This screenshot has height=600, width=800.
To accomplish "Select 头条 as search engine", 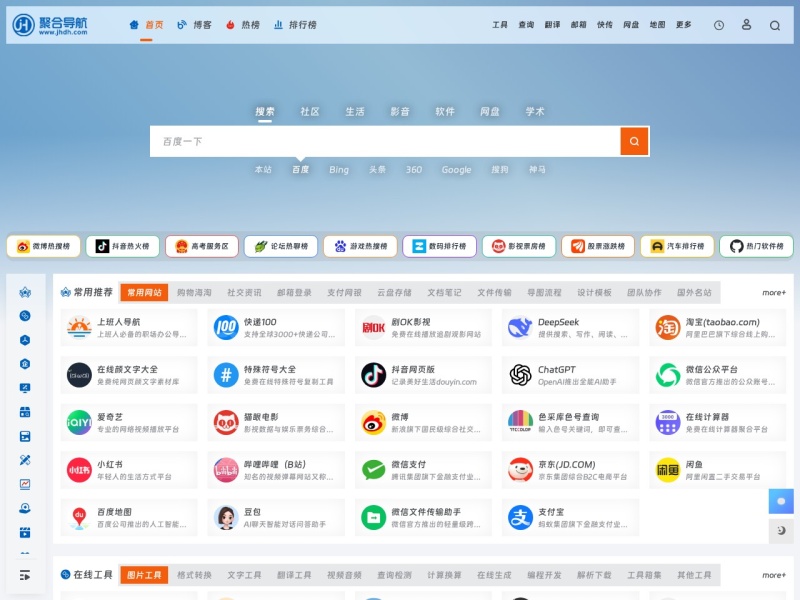I will tap(378, 169).
